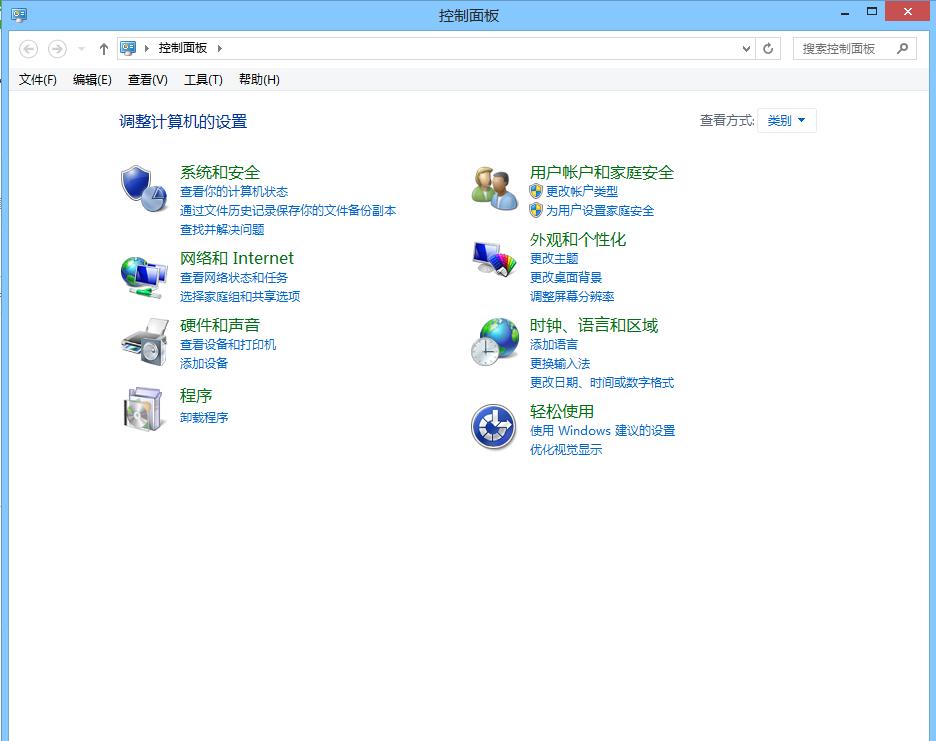Click the 卸载程序 link
The image size is (936, 741).
[x=204, y=417]
